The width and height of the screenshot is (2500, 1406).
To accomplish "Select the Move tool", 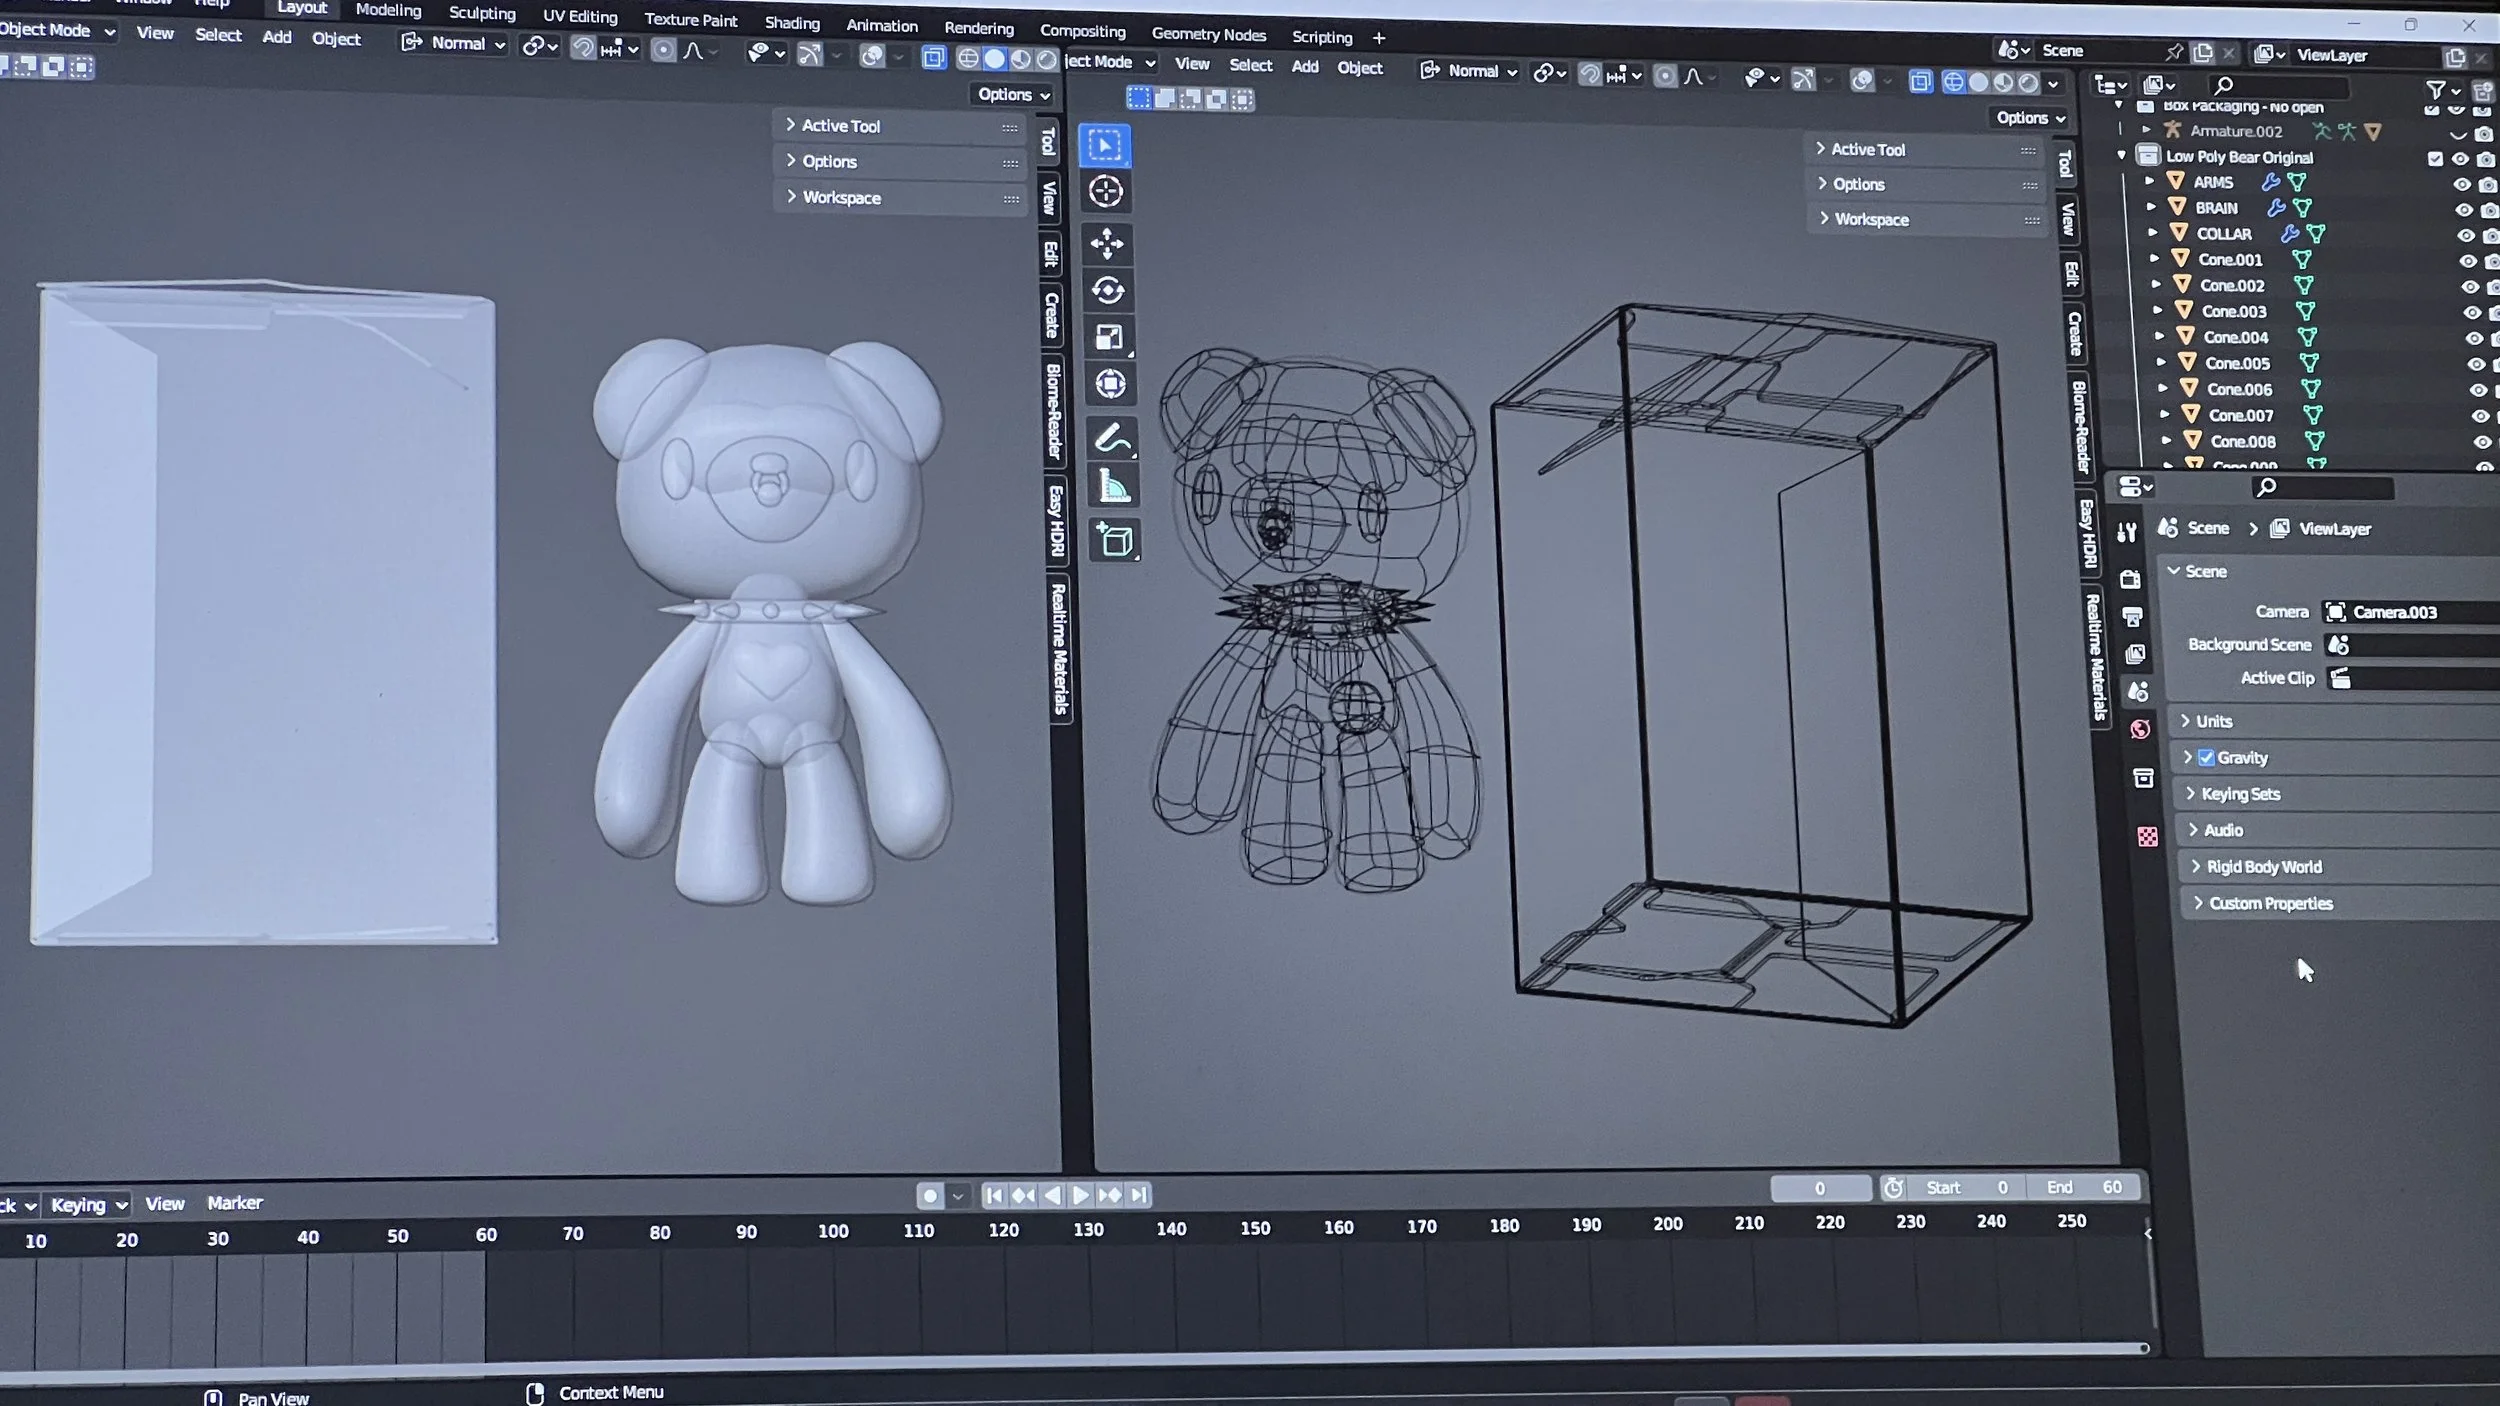I will [x=1107, y=243].
